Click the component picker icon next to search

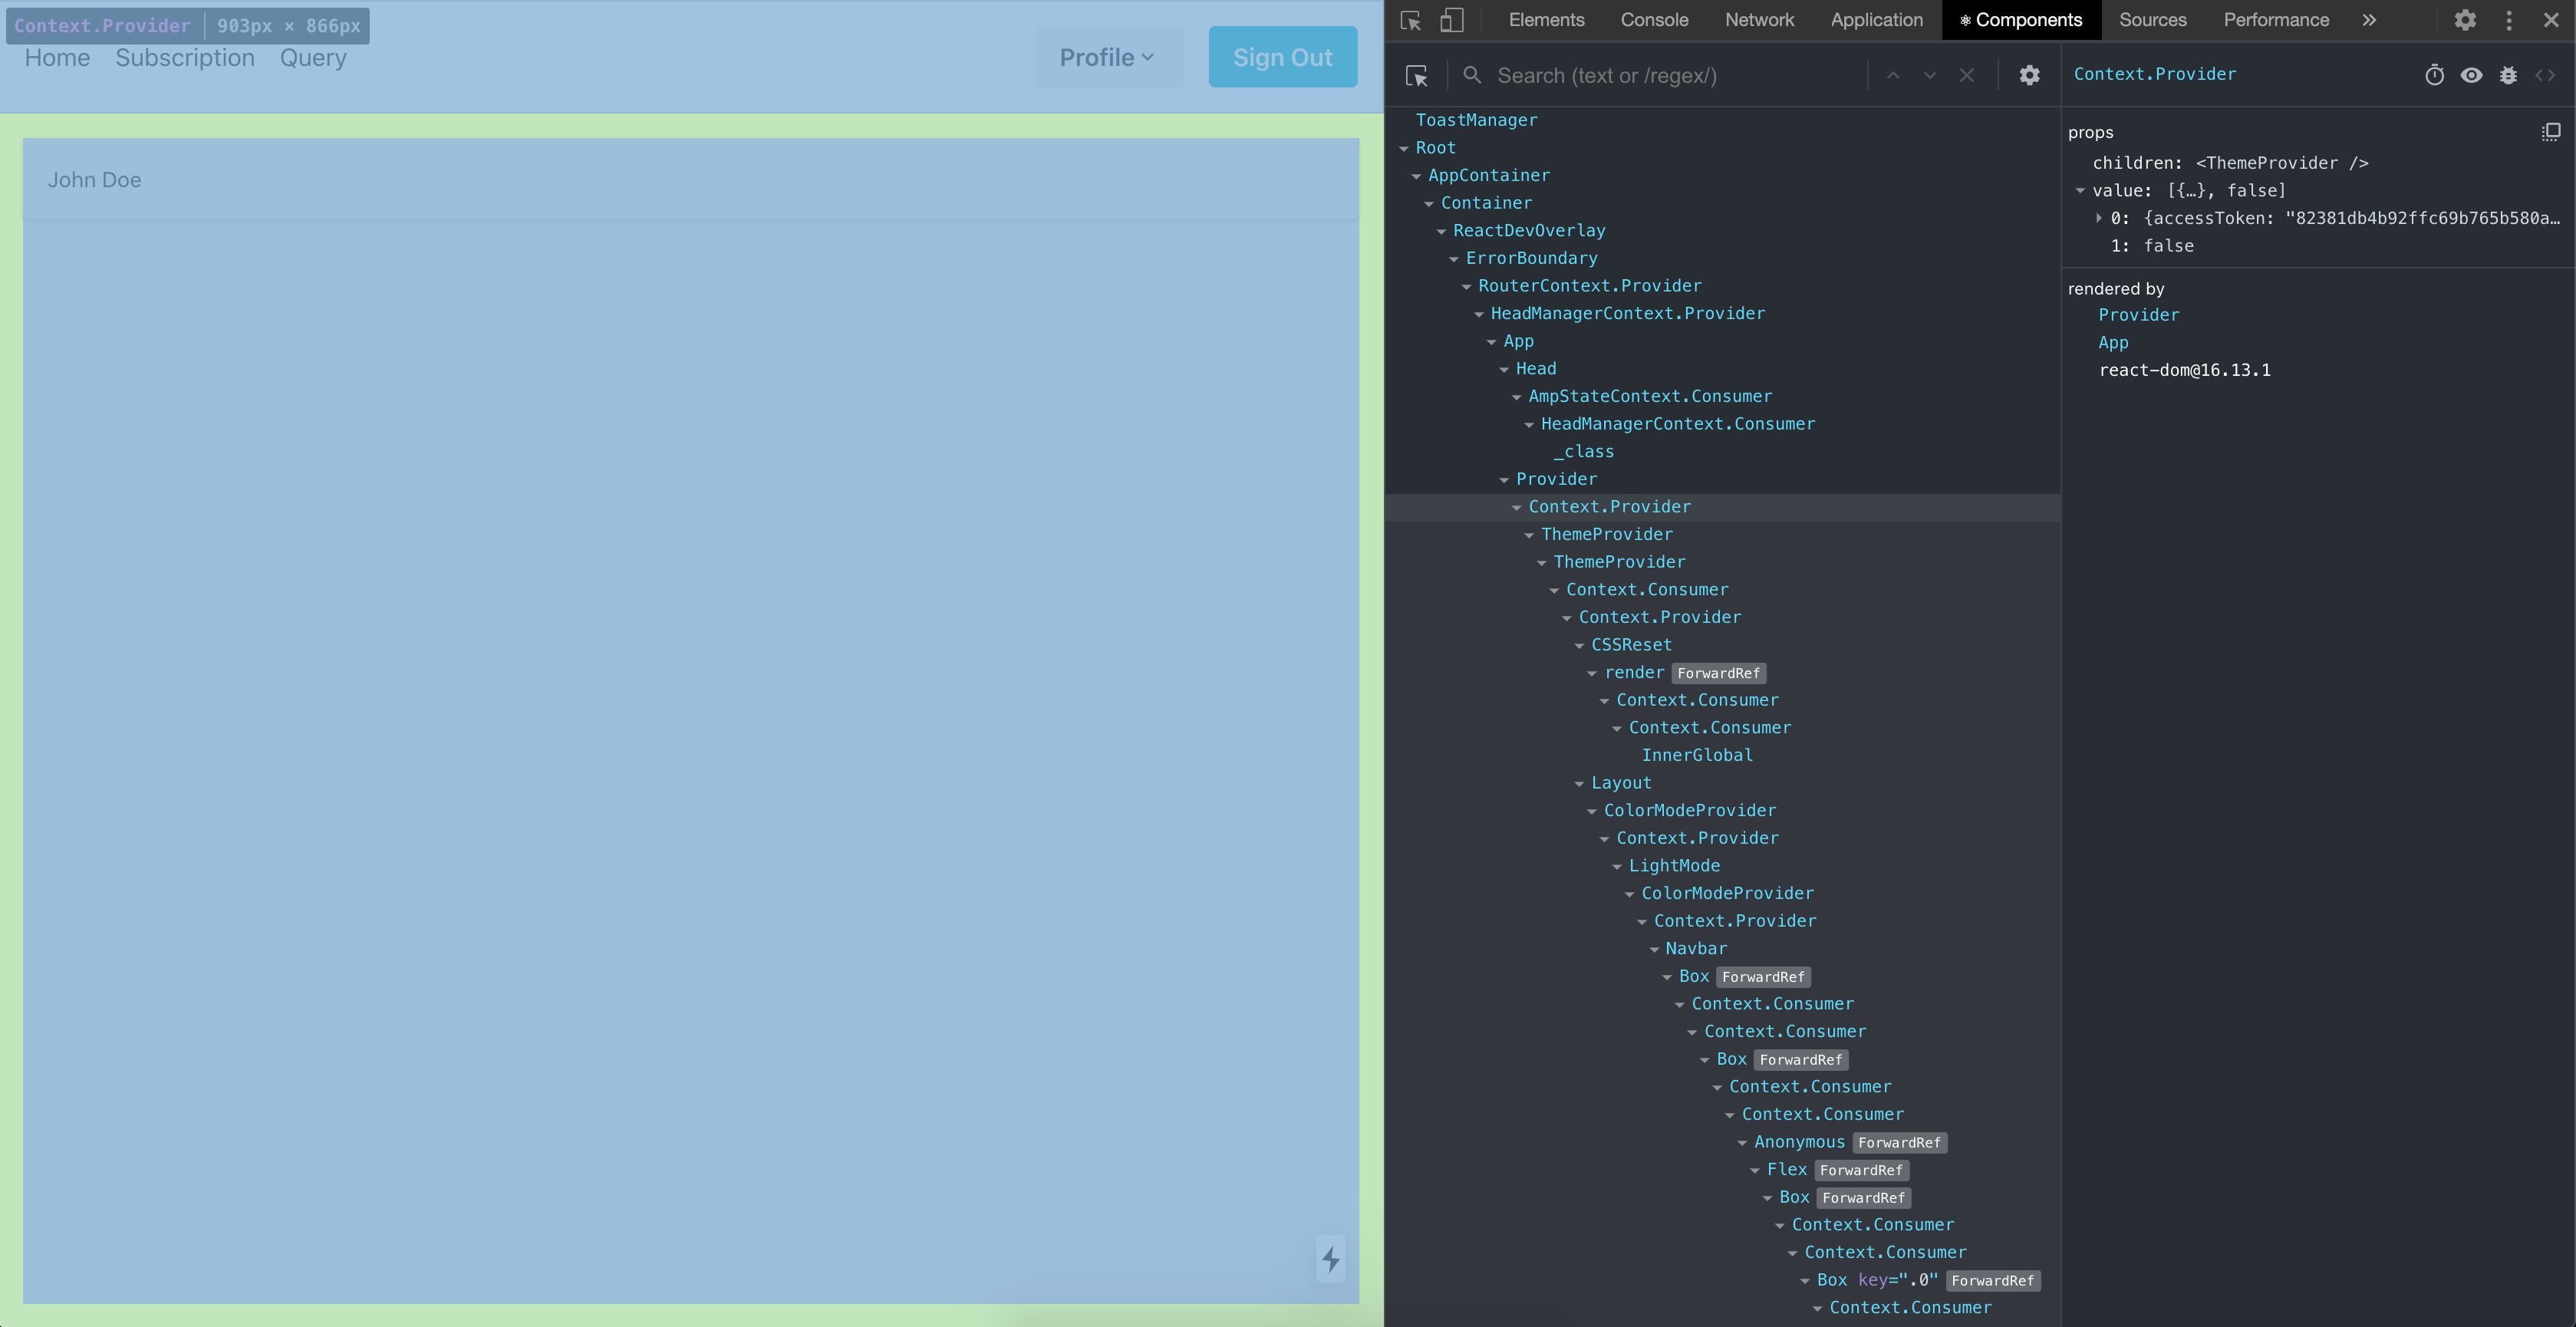(x=1417, y=75)
